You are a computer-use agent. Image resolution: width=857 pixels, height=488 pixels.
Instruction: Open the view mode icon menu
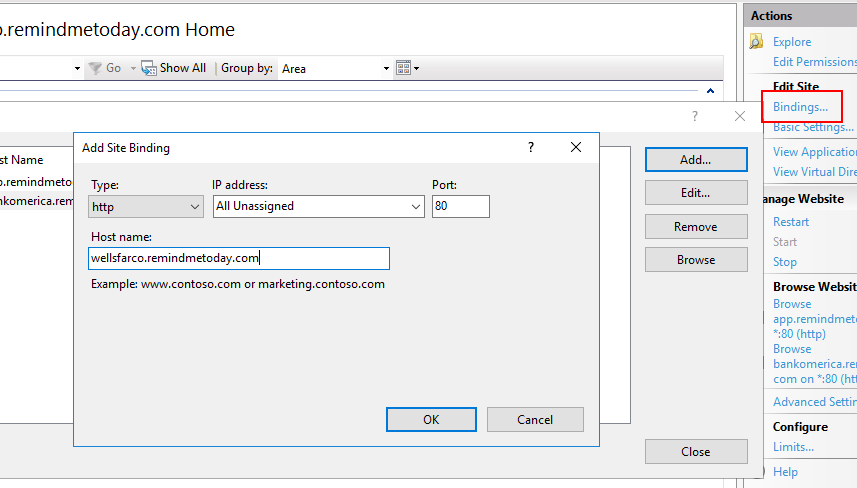pyautogui.click(x=407, y=68)
